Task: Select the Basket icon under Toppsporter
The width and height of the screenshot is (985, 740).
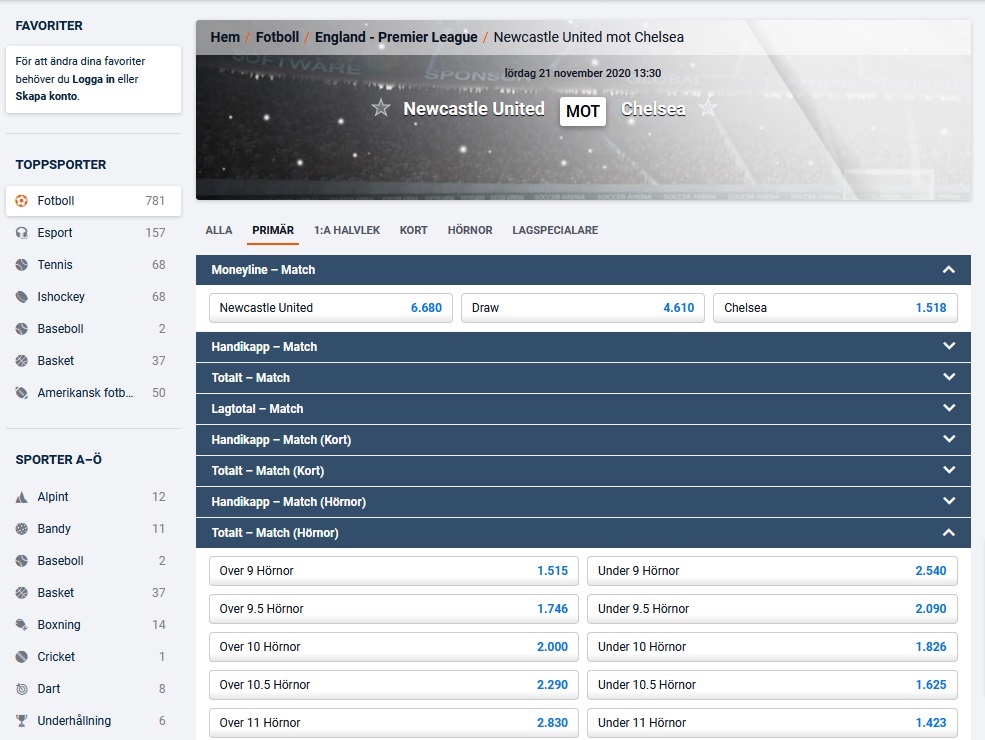Action: point(21,361)
